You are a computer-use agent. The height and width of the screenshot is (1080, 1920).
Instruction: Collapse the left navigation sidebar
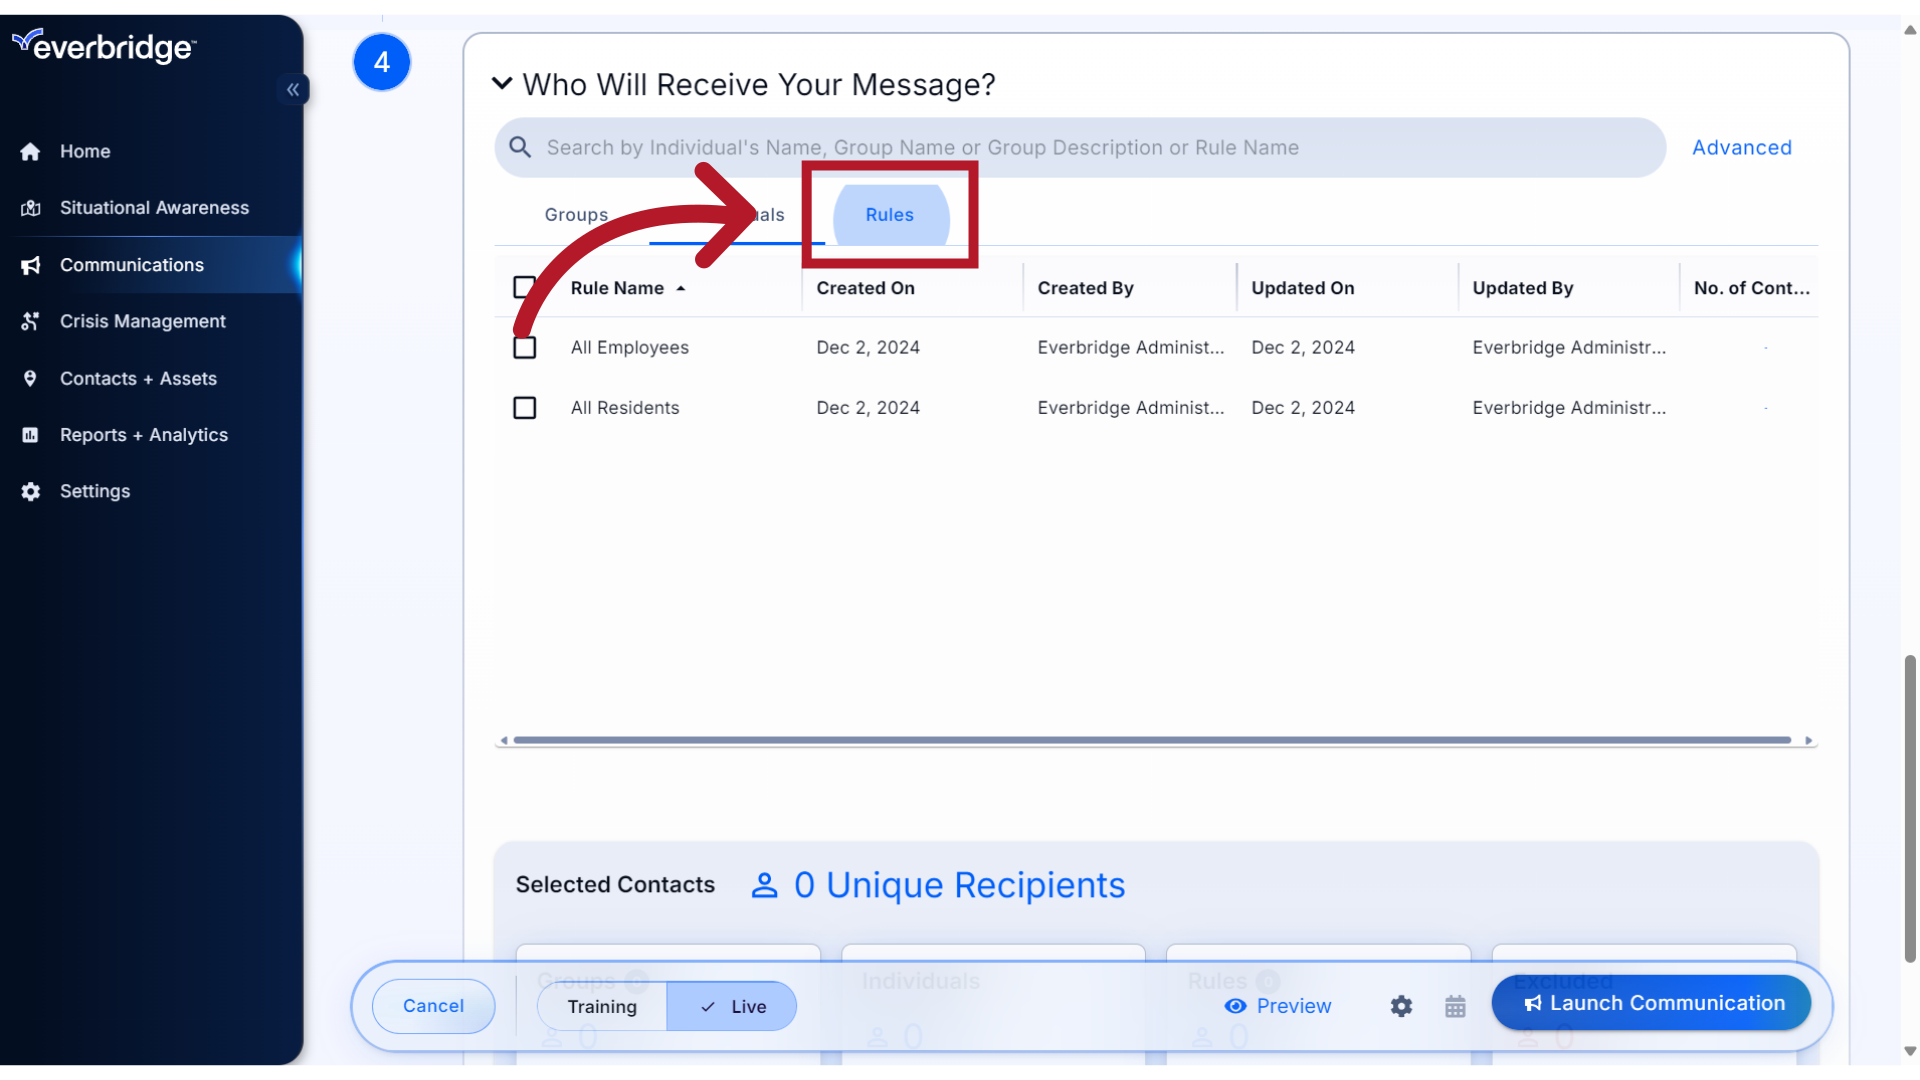tap(292, 89)
